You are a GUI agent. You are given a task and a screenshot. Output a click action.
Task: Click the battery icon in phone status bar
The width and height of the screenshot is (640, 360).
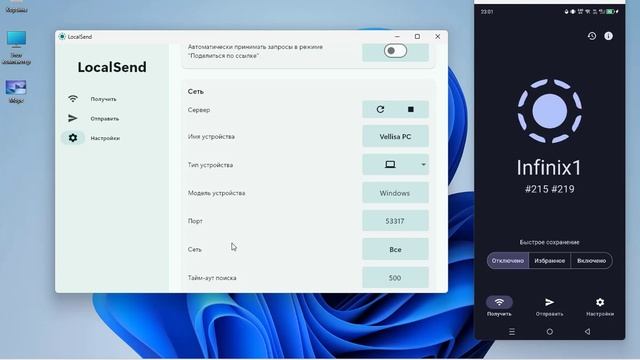pyautogui.click(x=610, y=11)
